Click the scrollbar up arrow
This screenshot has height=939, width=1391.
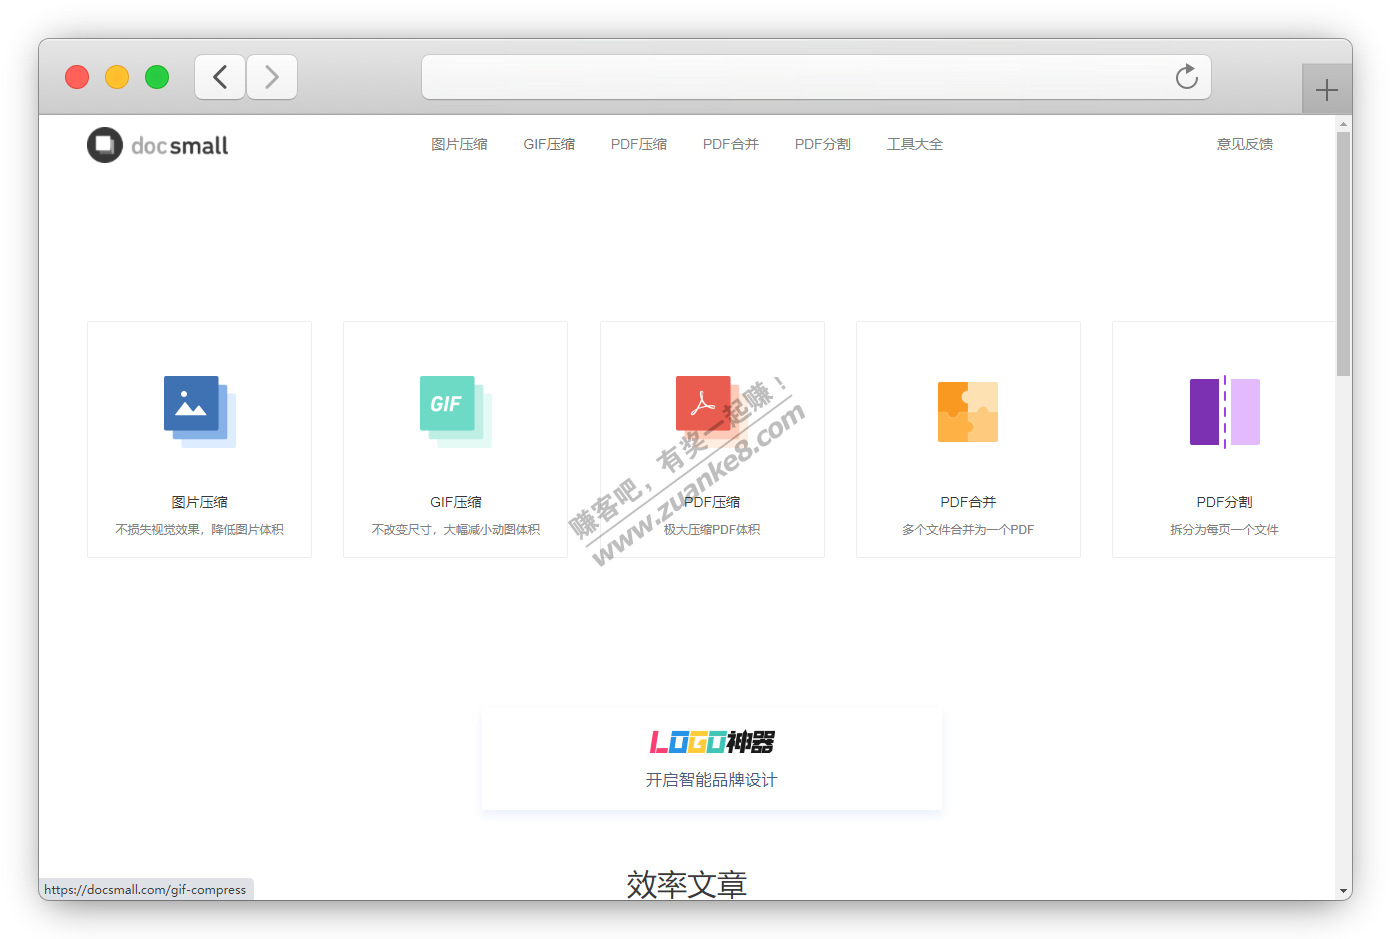coord(1343,124)
